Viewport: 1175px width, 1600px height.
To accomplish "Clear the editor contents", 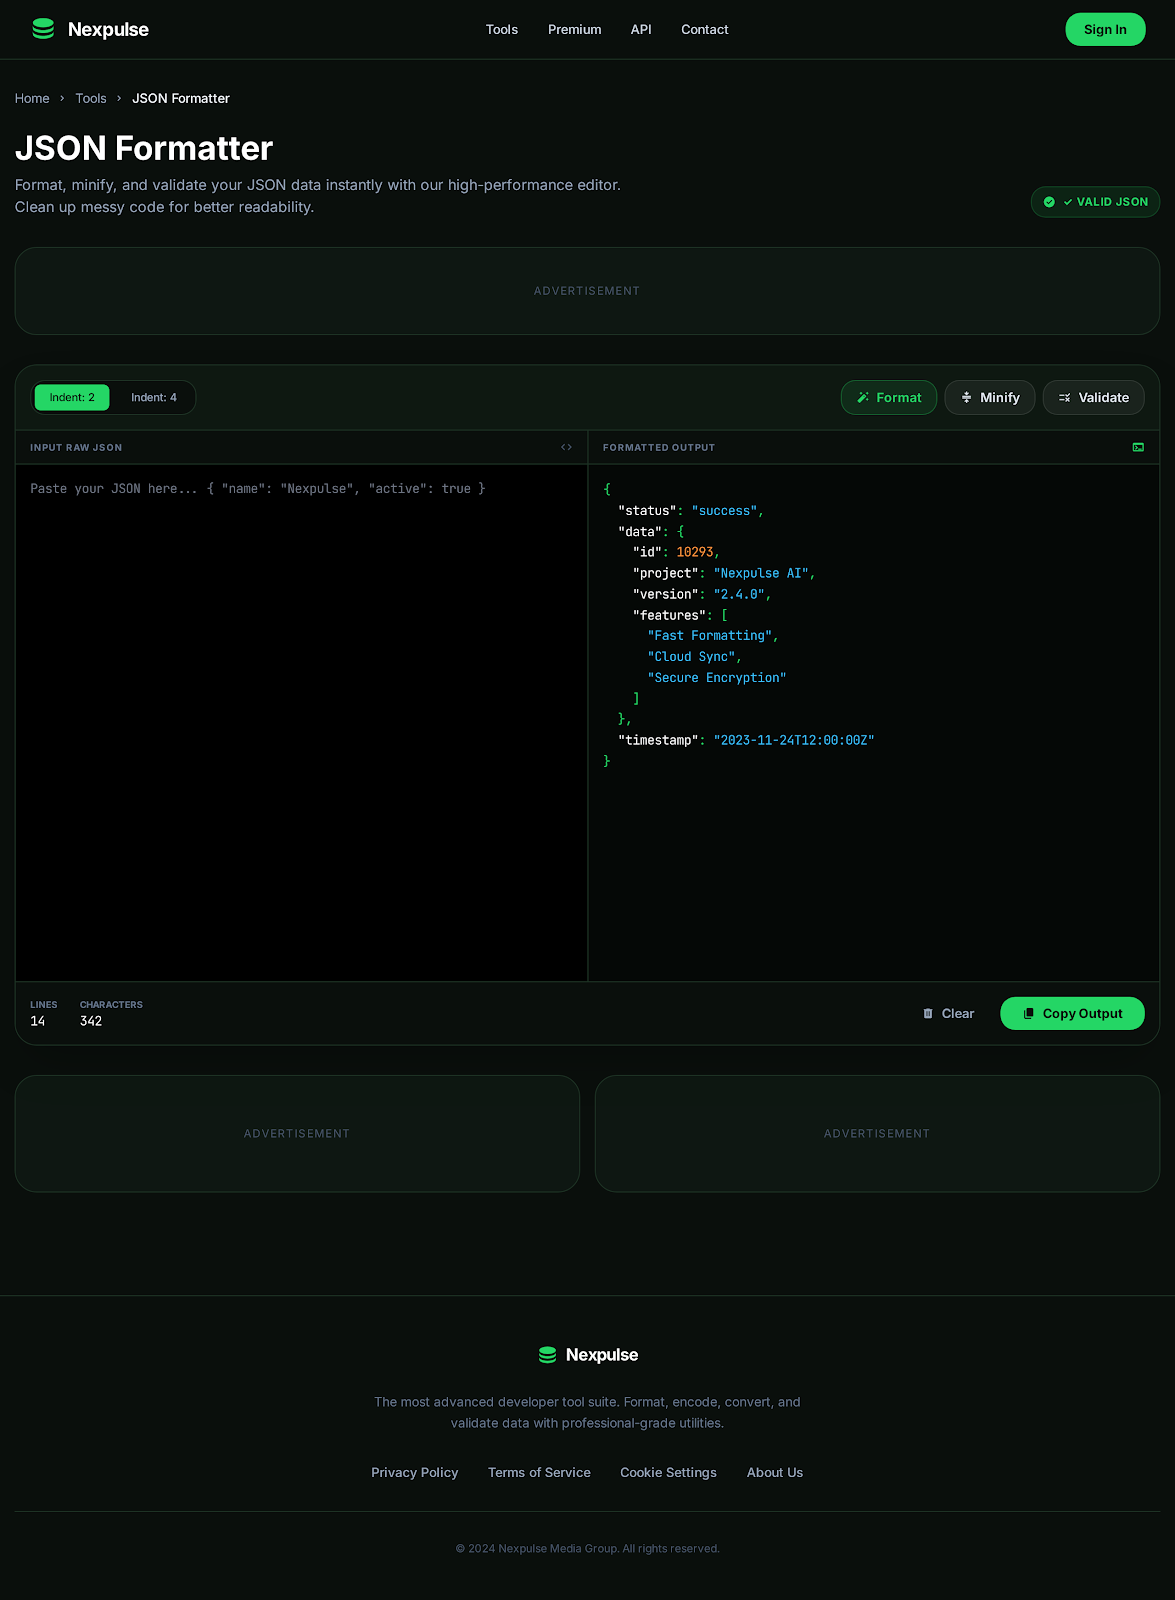I will tap(948, 1013).
